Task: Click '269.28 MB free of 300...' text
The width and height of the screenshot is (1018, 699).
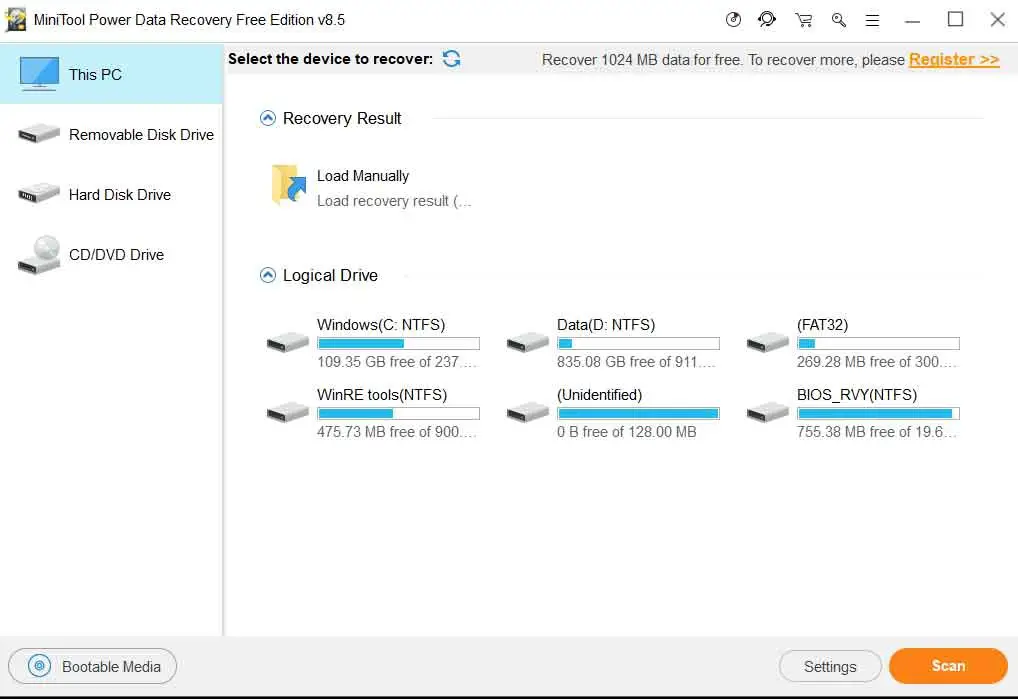Action: pos(877,362)
